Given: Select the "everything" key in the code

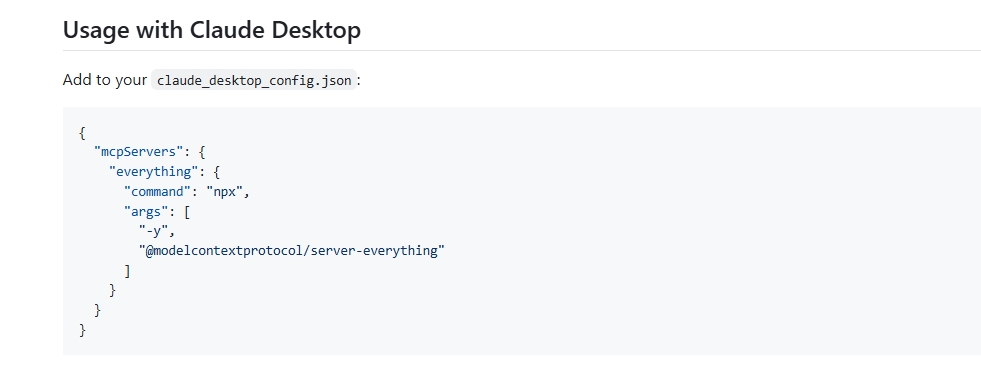Looking at the screenshot, I should tap(153, 171).
